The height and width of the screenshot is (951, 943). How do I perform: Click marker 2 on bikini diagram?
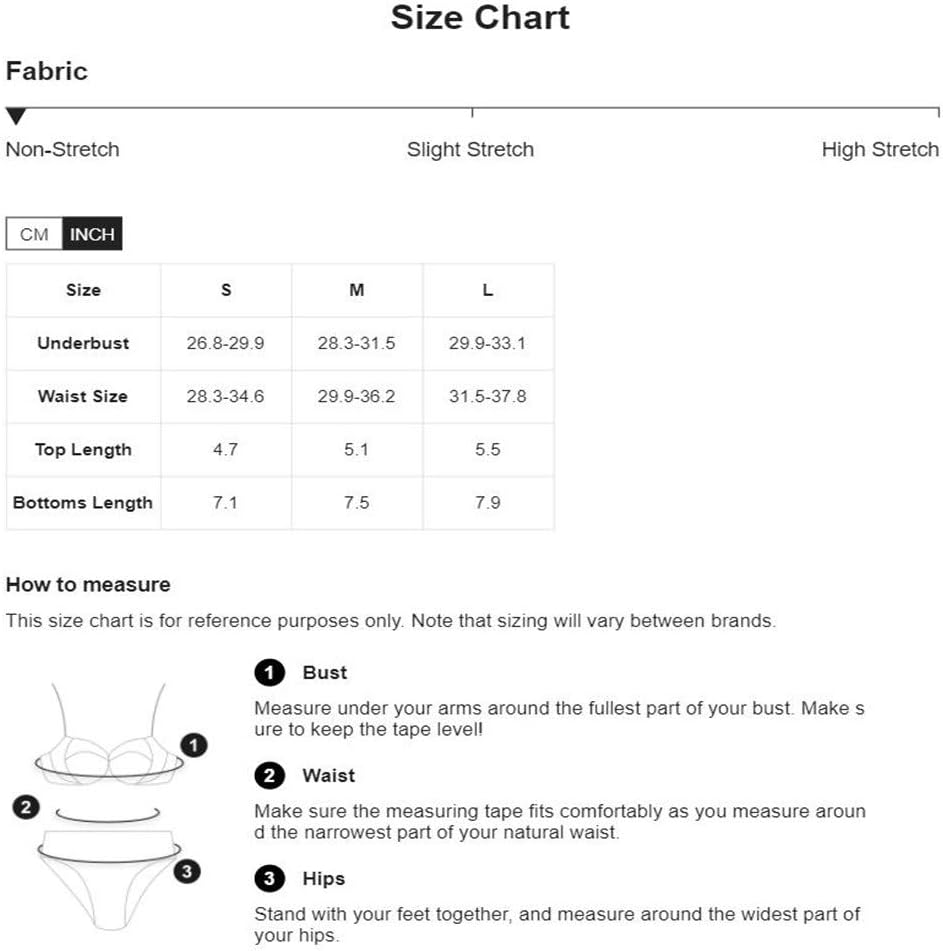pos(27,808)
